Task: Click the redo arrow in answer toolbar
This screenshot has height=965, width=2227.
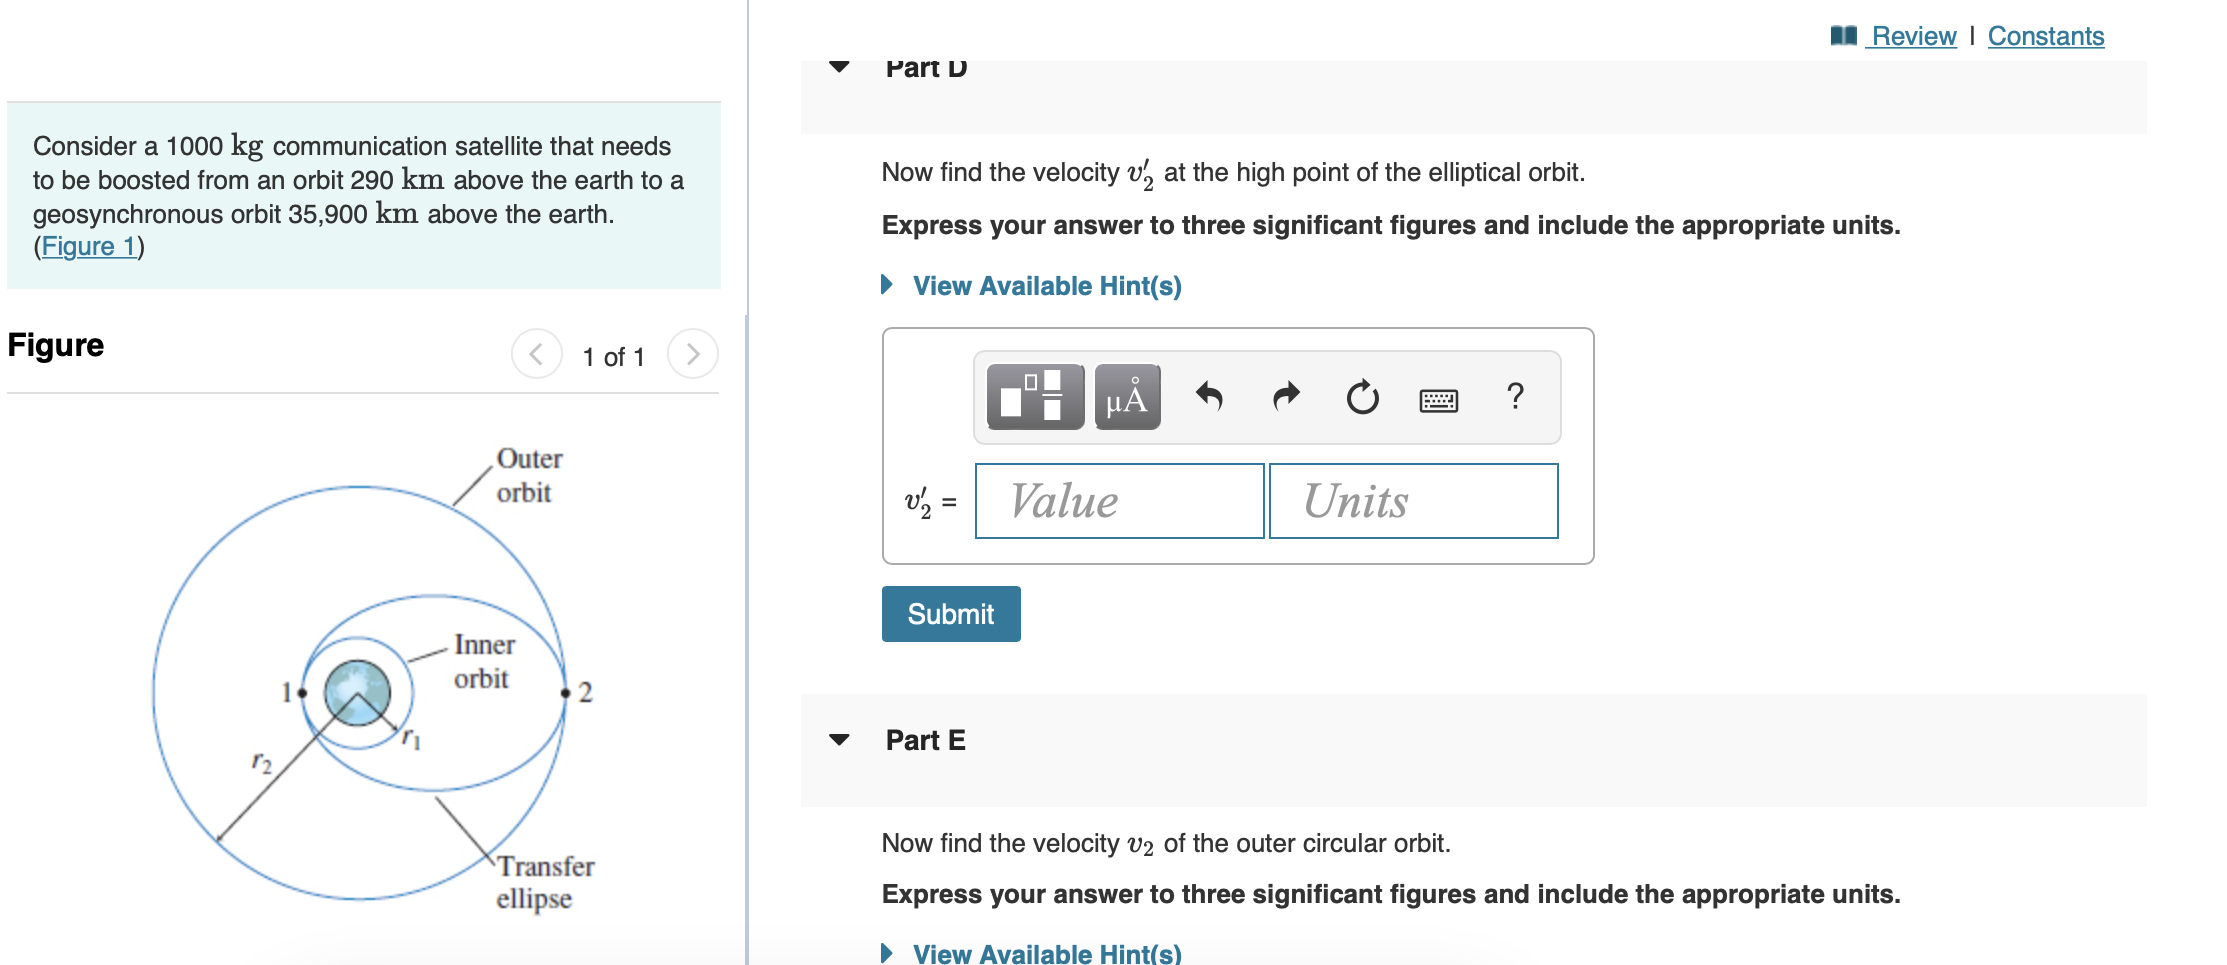Action: [1285, 397]
